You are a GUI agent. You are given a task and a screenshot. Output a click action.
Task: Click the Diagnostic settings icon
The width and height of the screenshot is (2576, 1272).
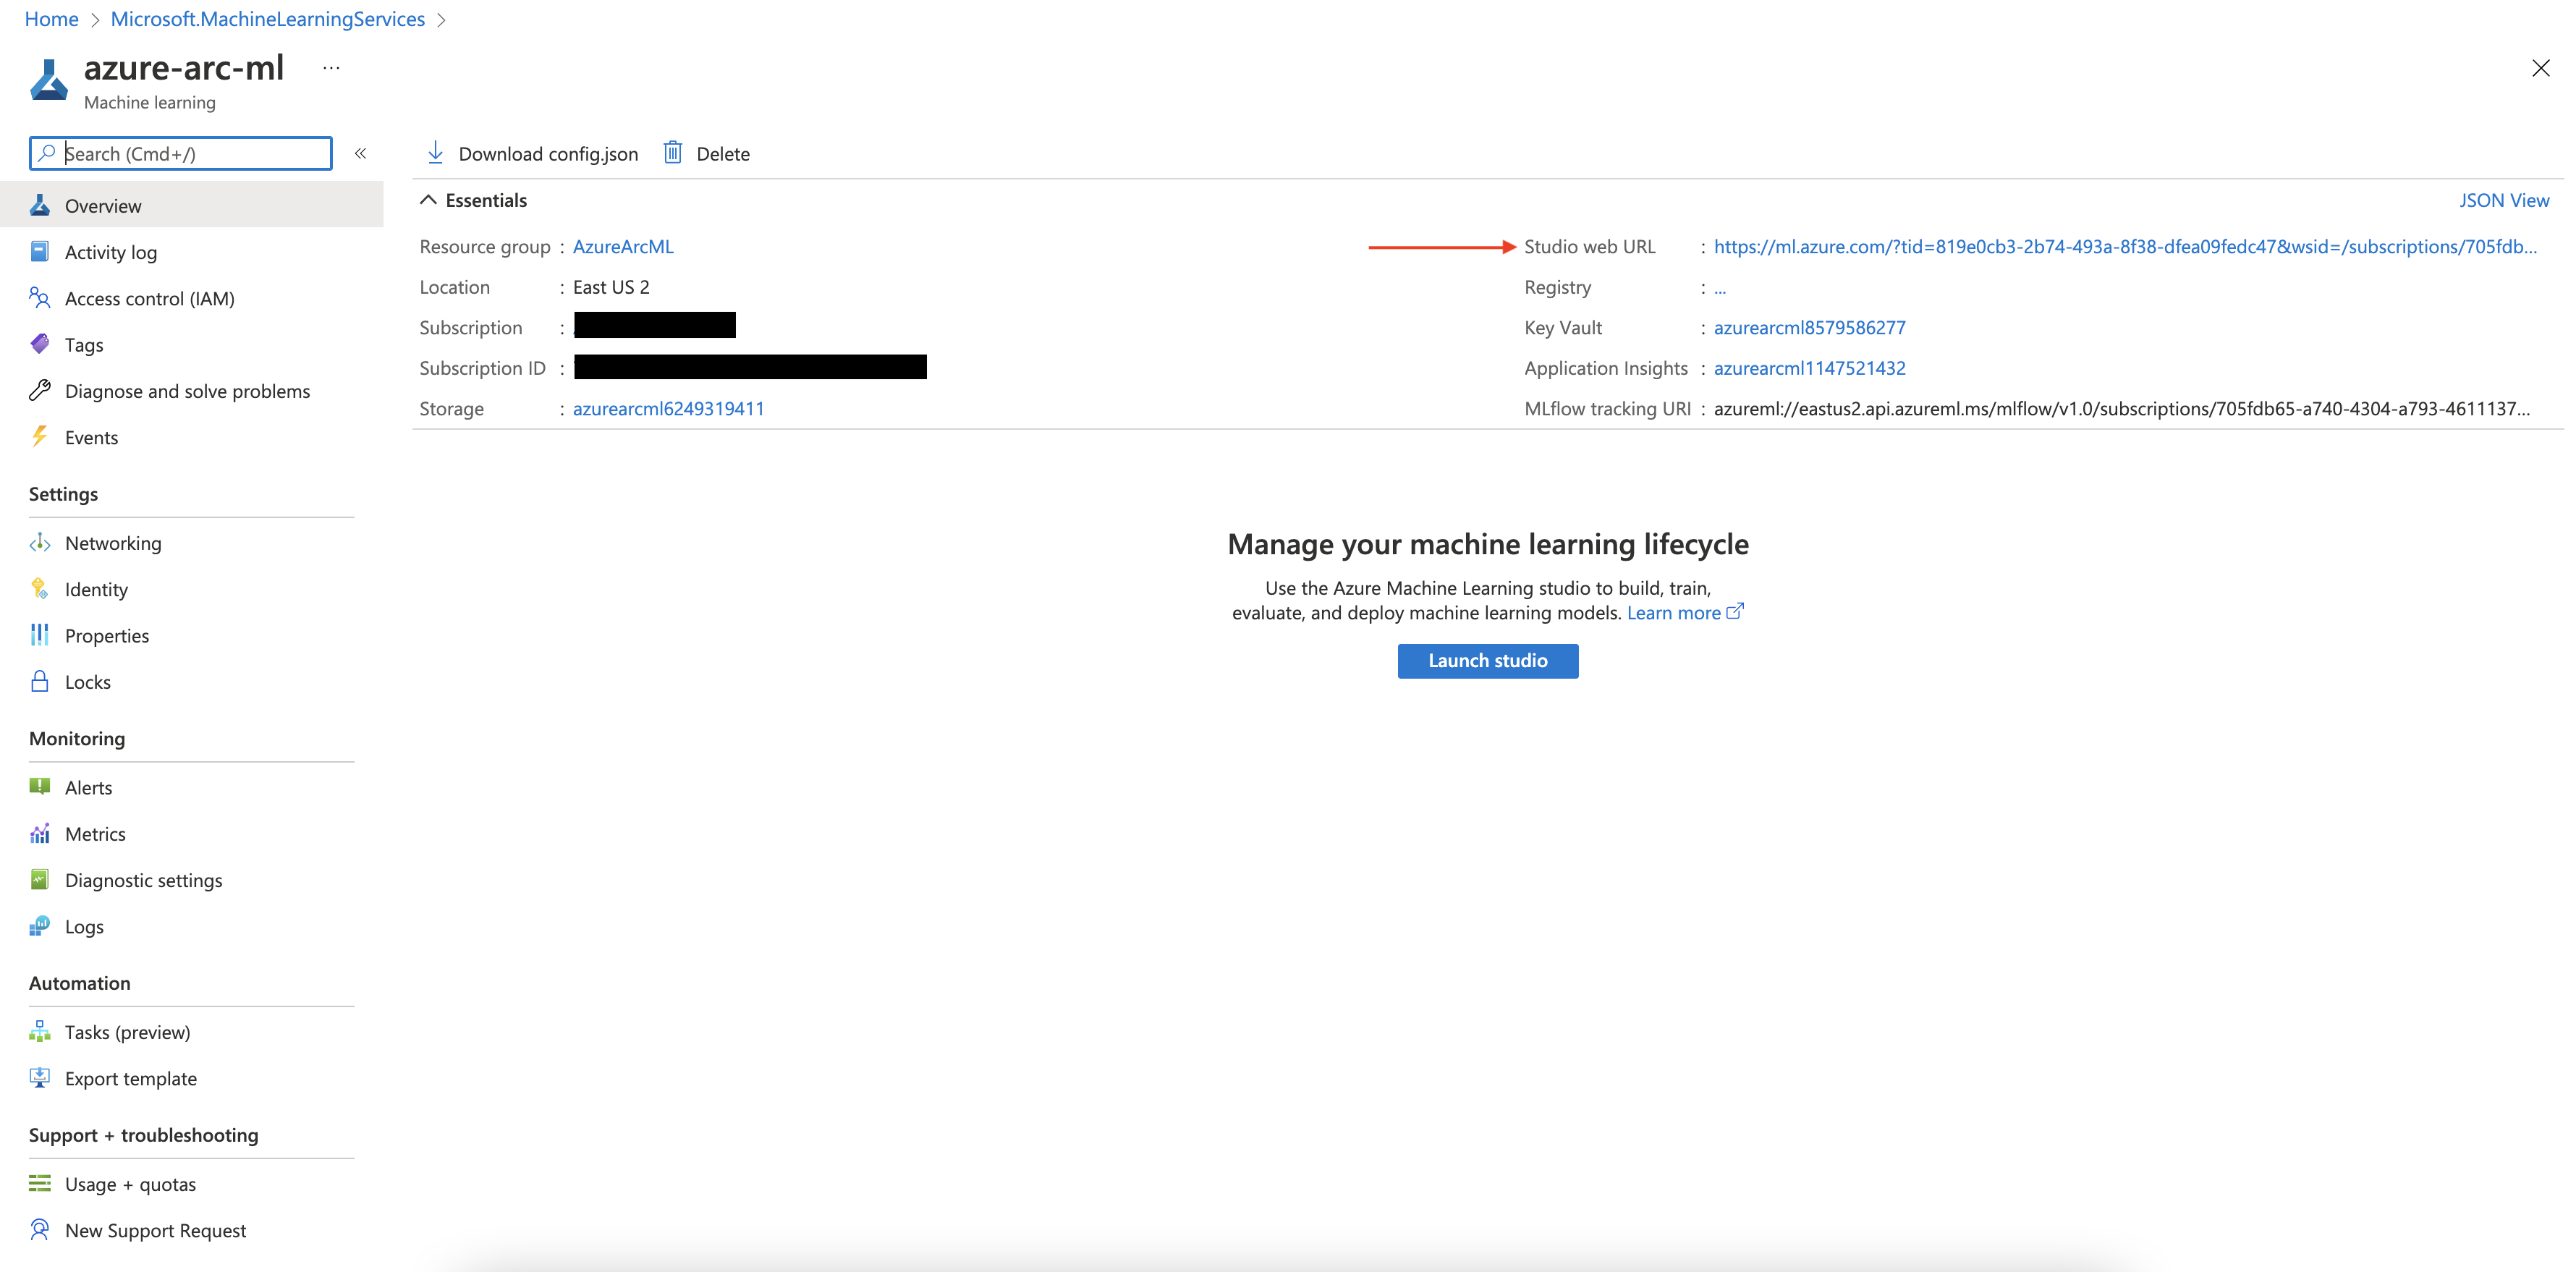[40, 879]
